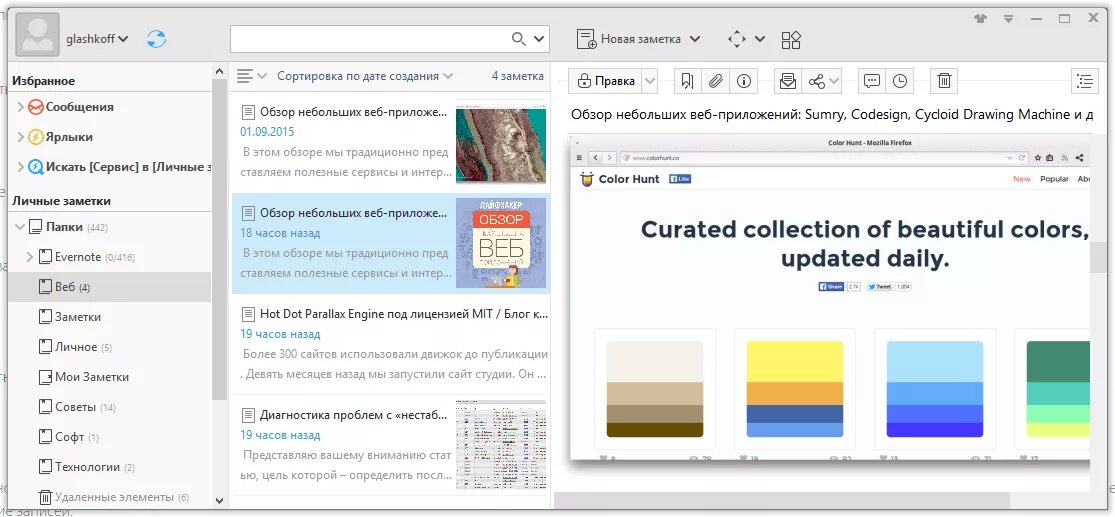Click the note title field
Viewport: 1115px width, 517px height.
click(x=832, y=114)
